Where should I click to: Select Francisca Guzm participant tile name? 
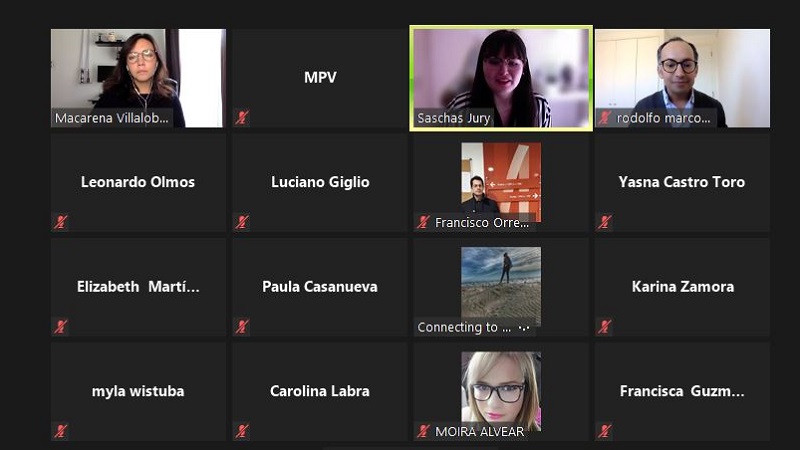coord(682,391)
